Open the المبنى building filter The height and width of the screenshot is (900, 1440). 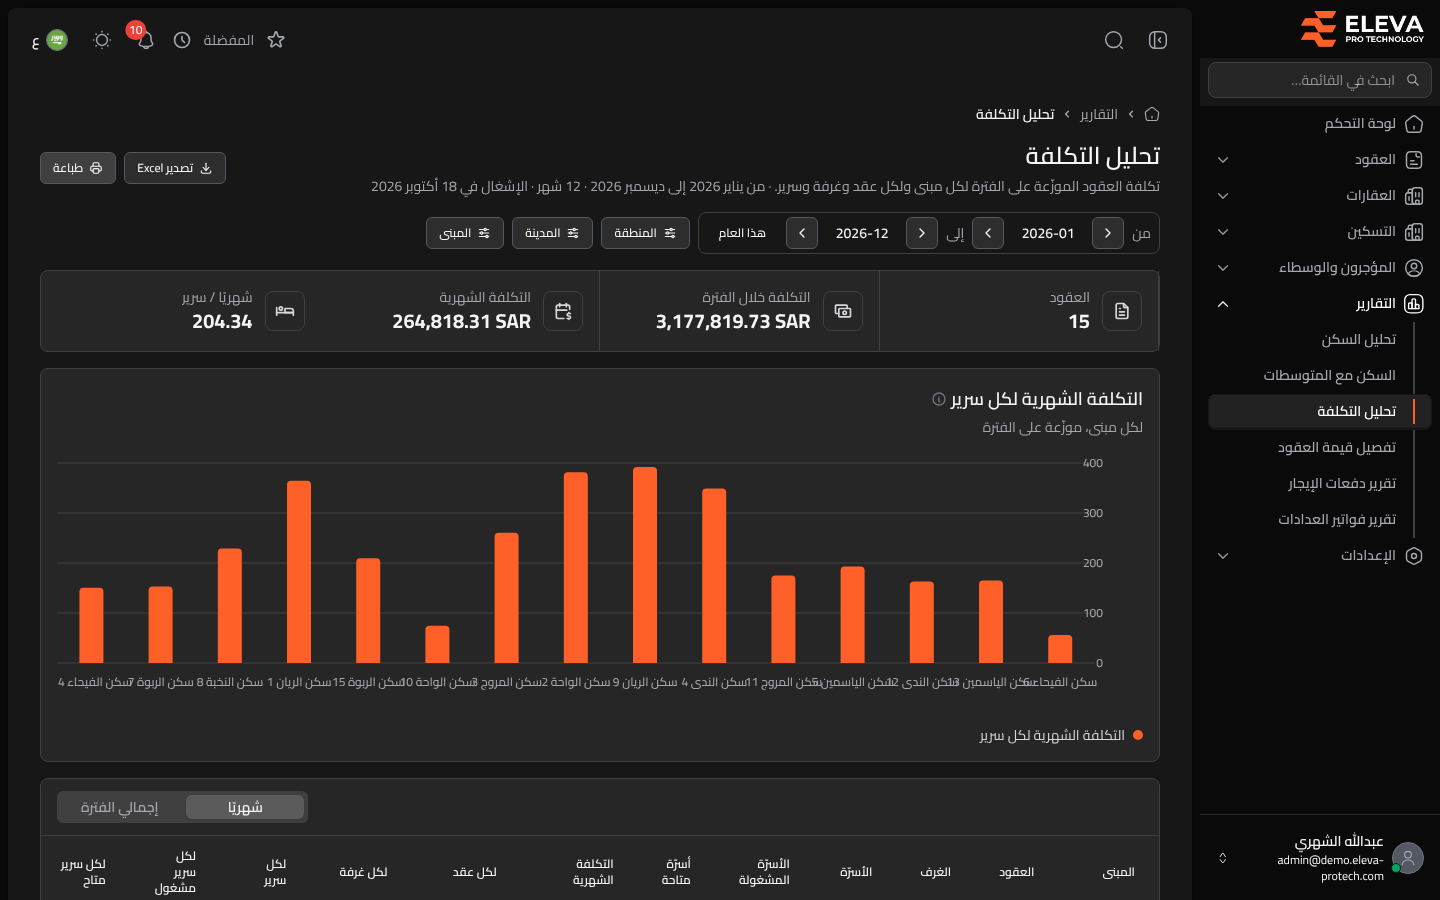465,233
